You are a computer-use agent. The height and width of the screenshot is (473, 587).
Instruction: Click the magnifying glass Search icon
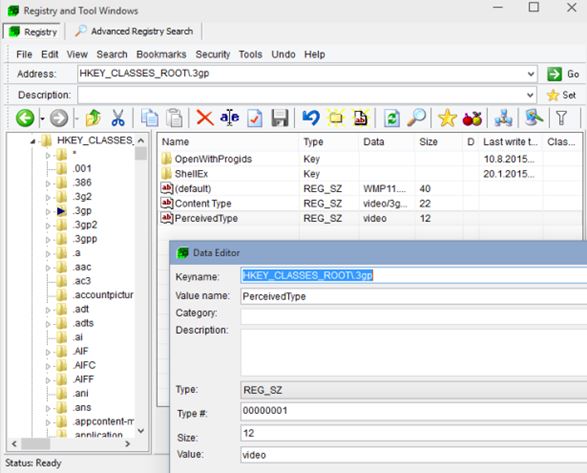click(416, 118)
